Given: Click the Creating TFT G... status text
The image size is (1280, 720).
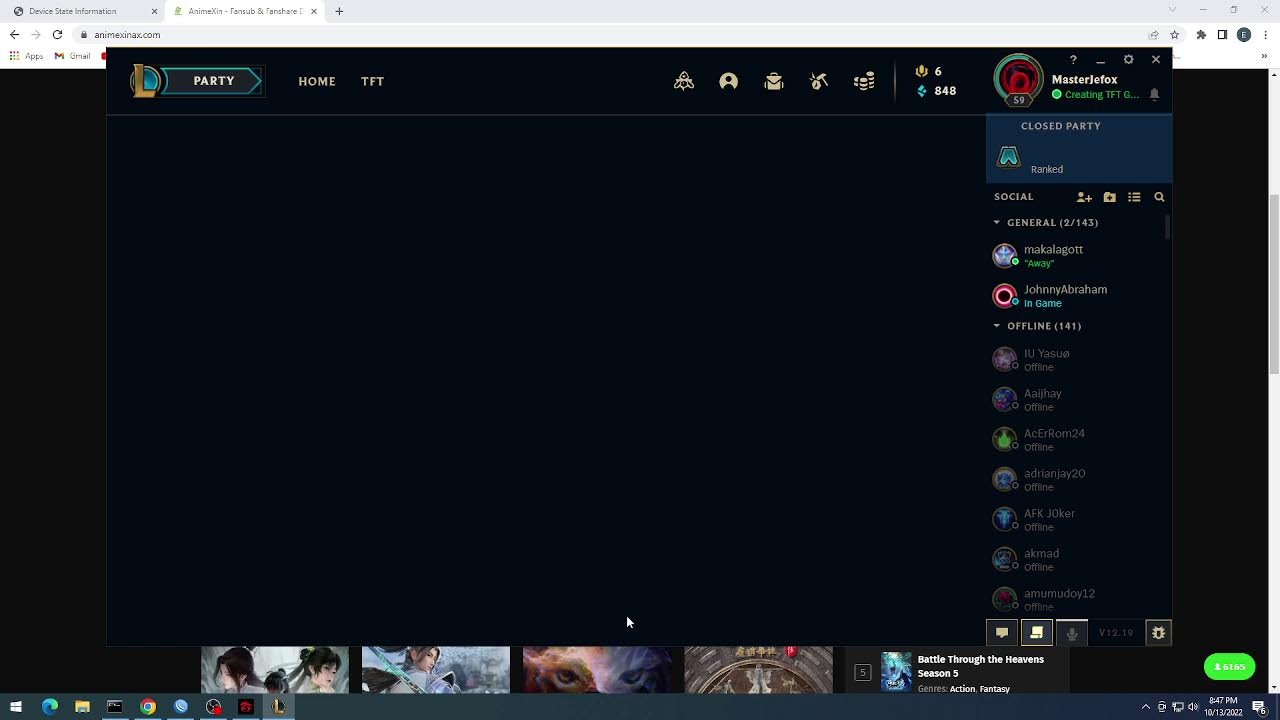Looking at the screenshot, I should click(x=1101, y=95).
